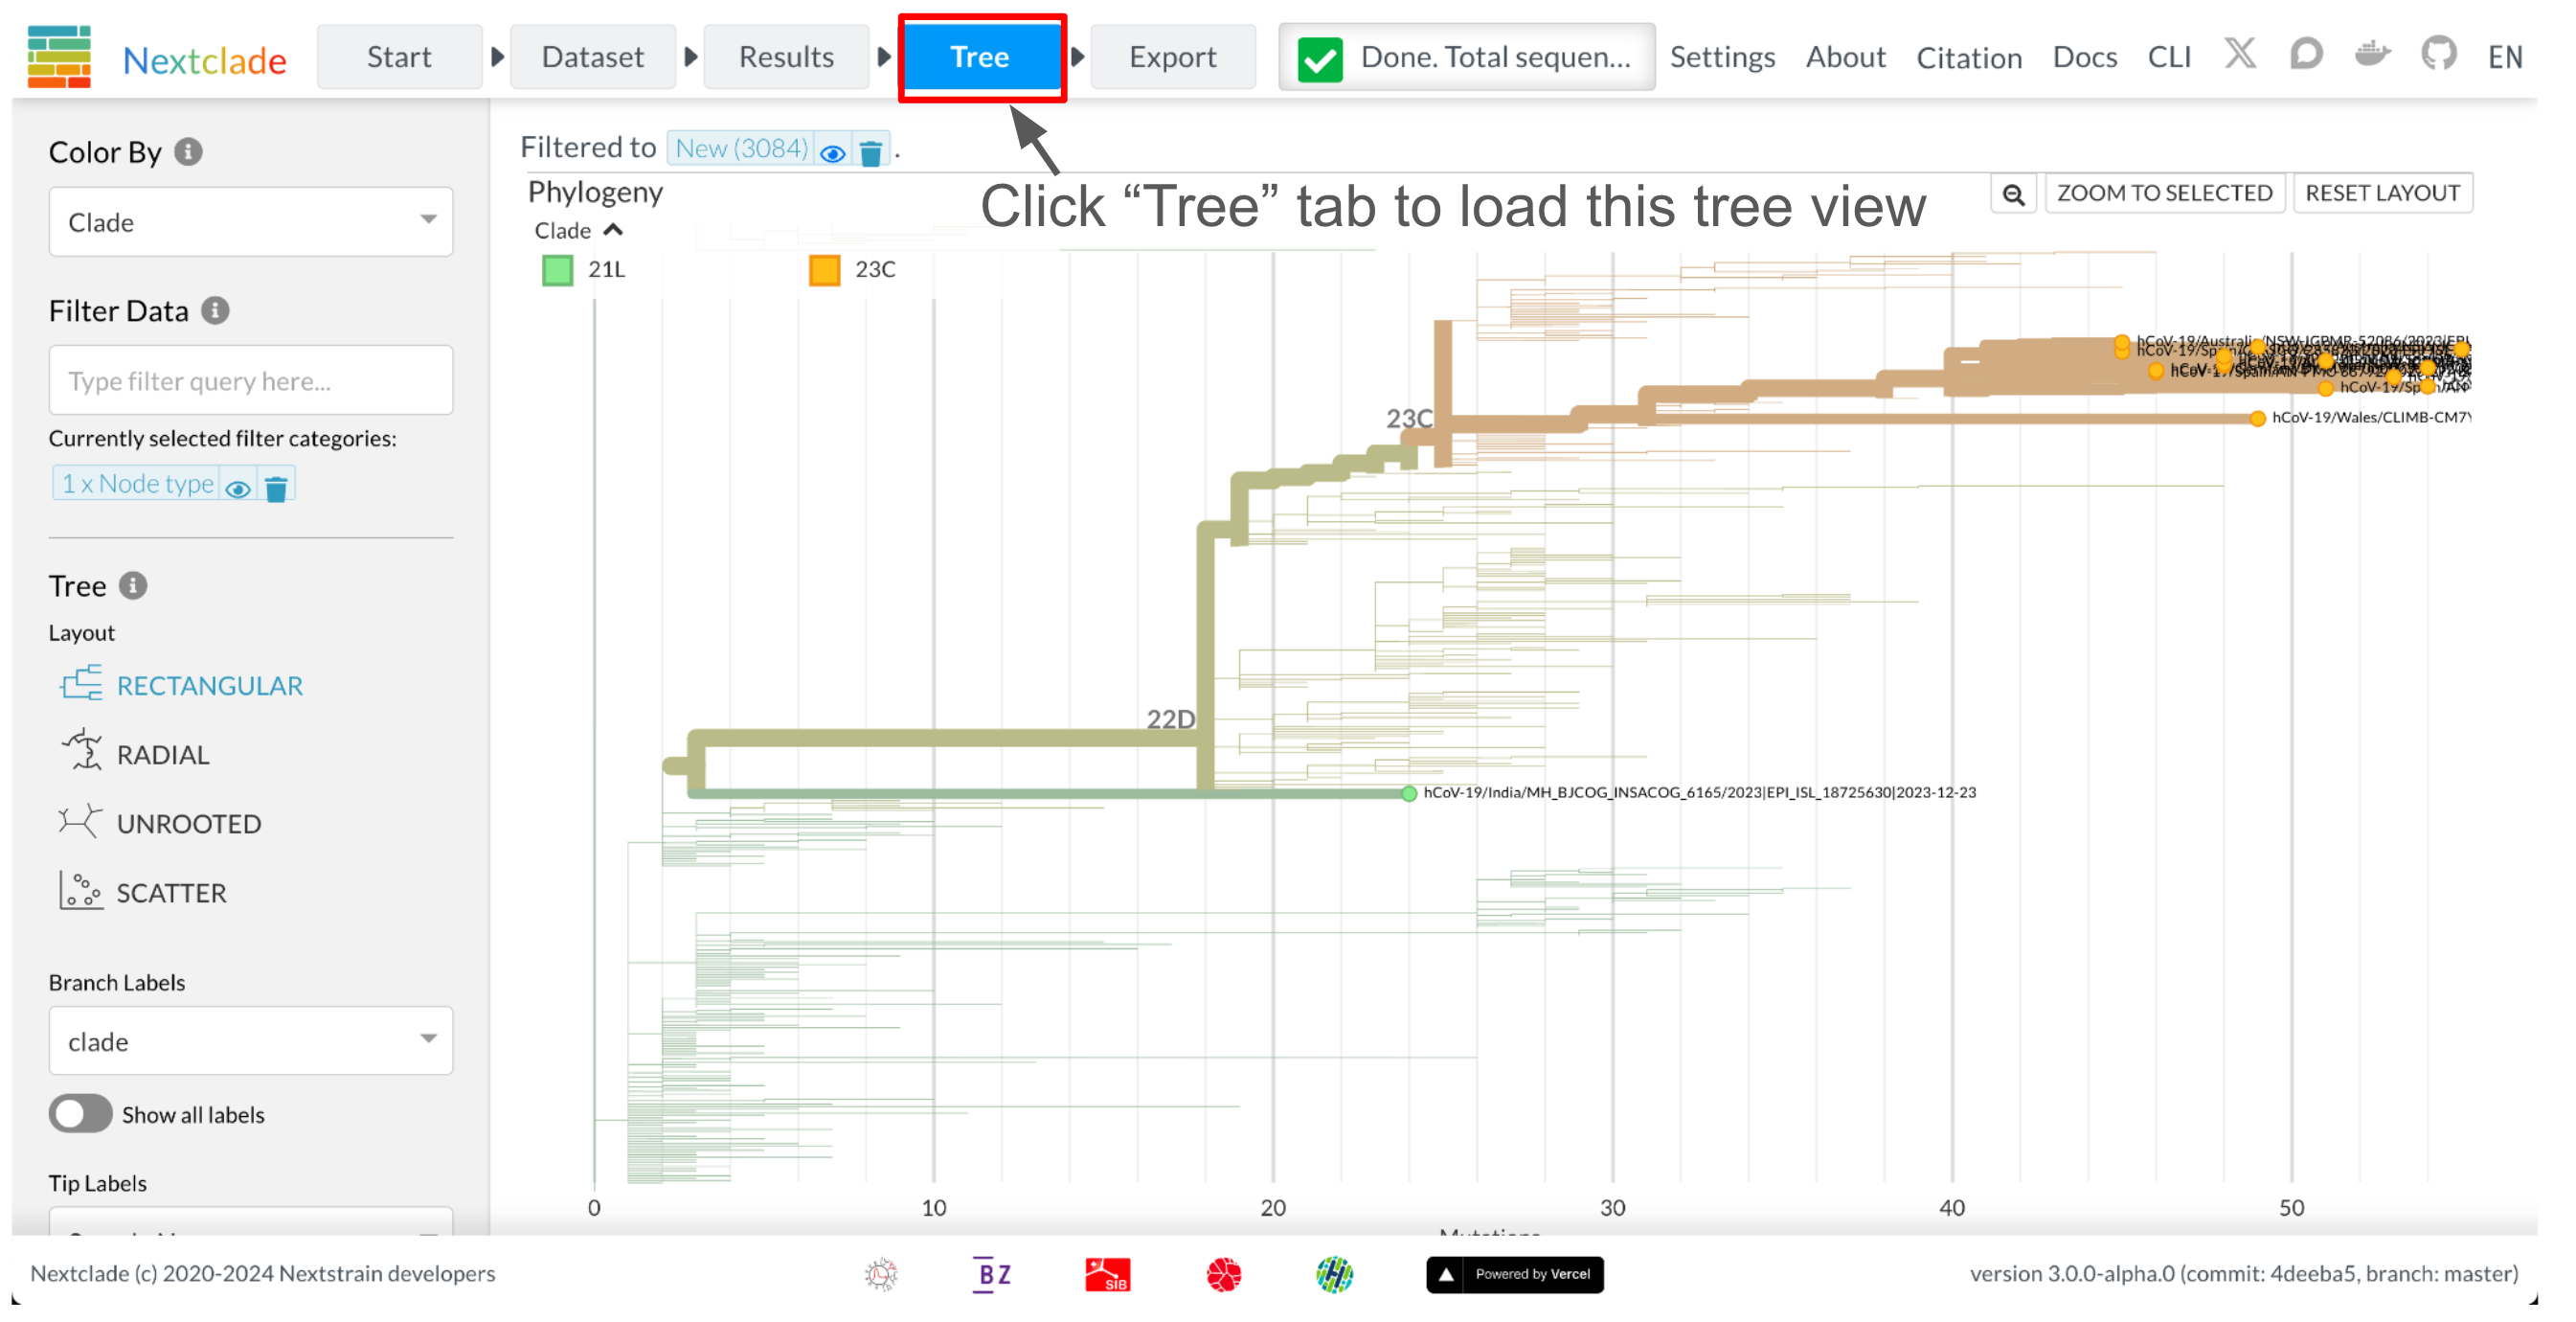Select the Scatter layout
This screenshot has height=1322, width=2576.
(143, 891)
